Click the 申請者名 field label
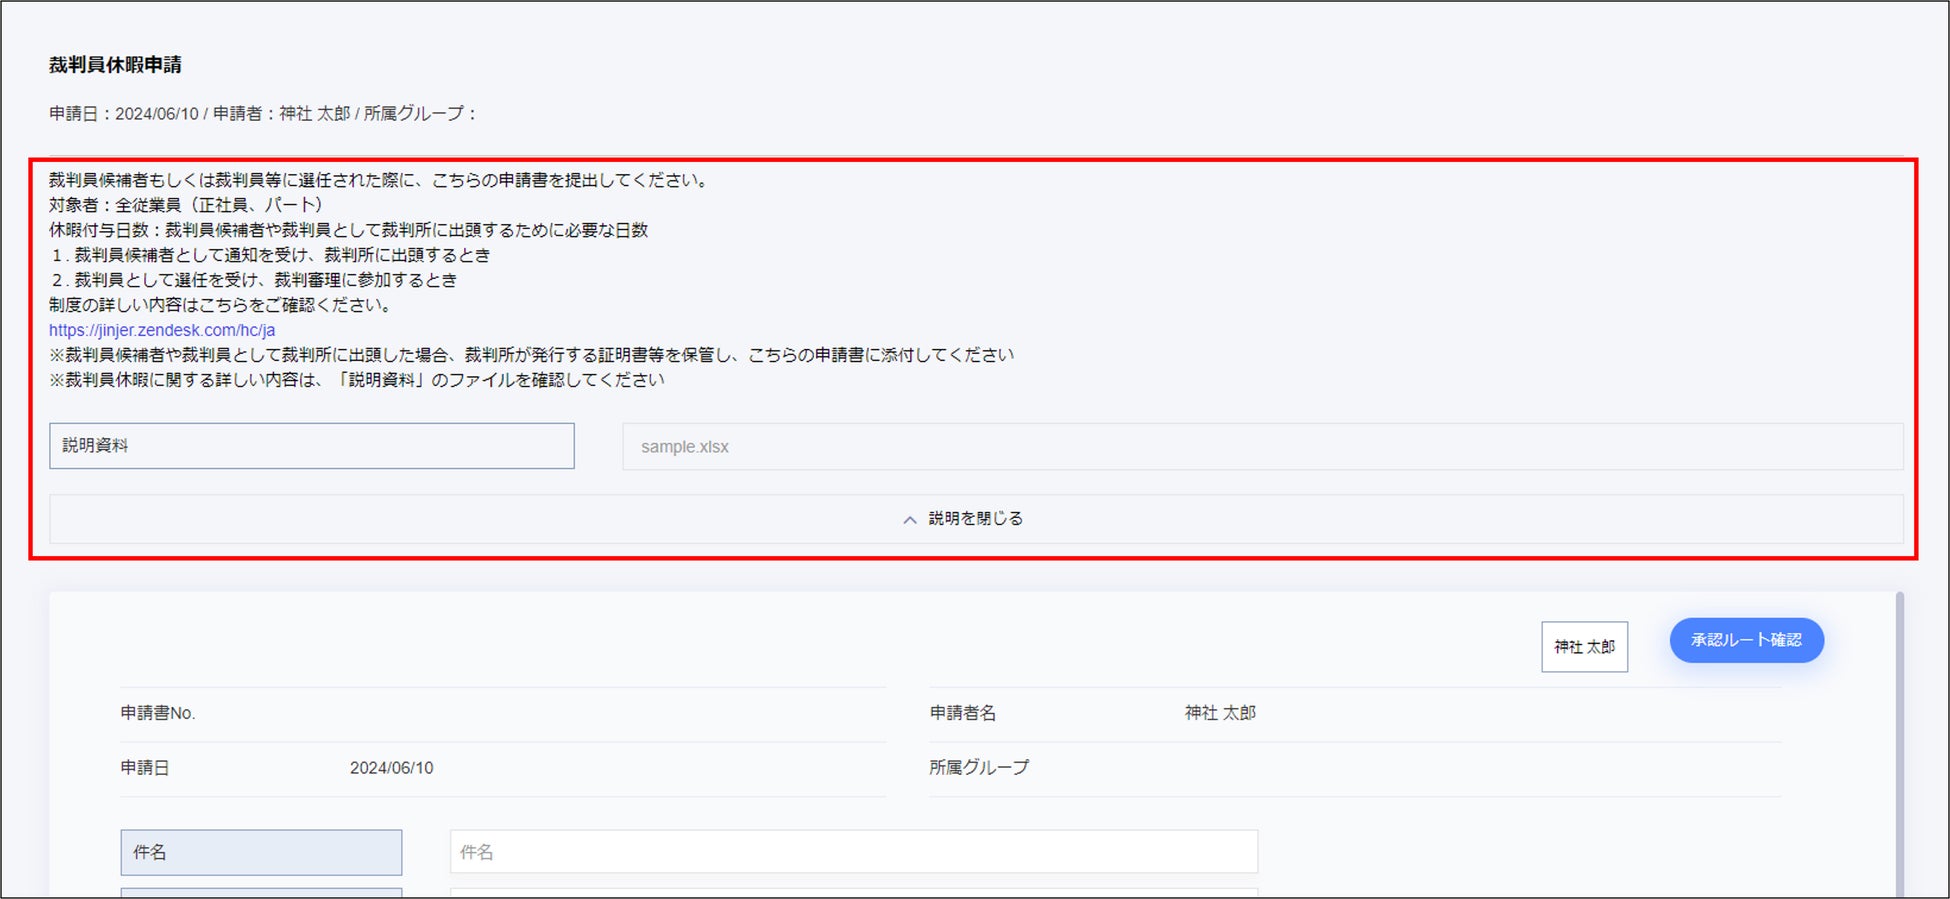 tap(963, 713)
